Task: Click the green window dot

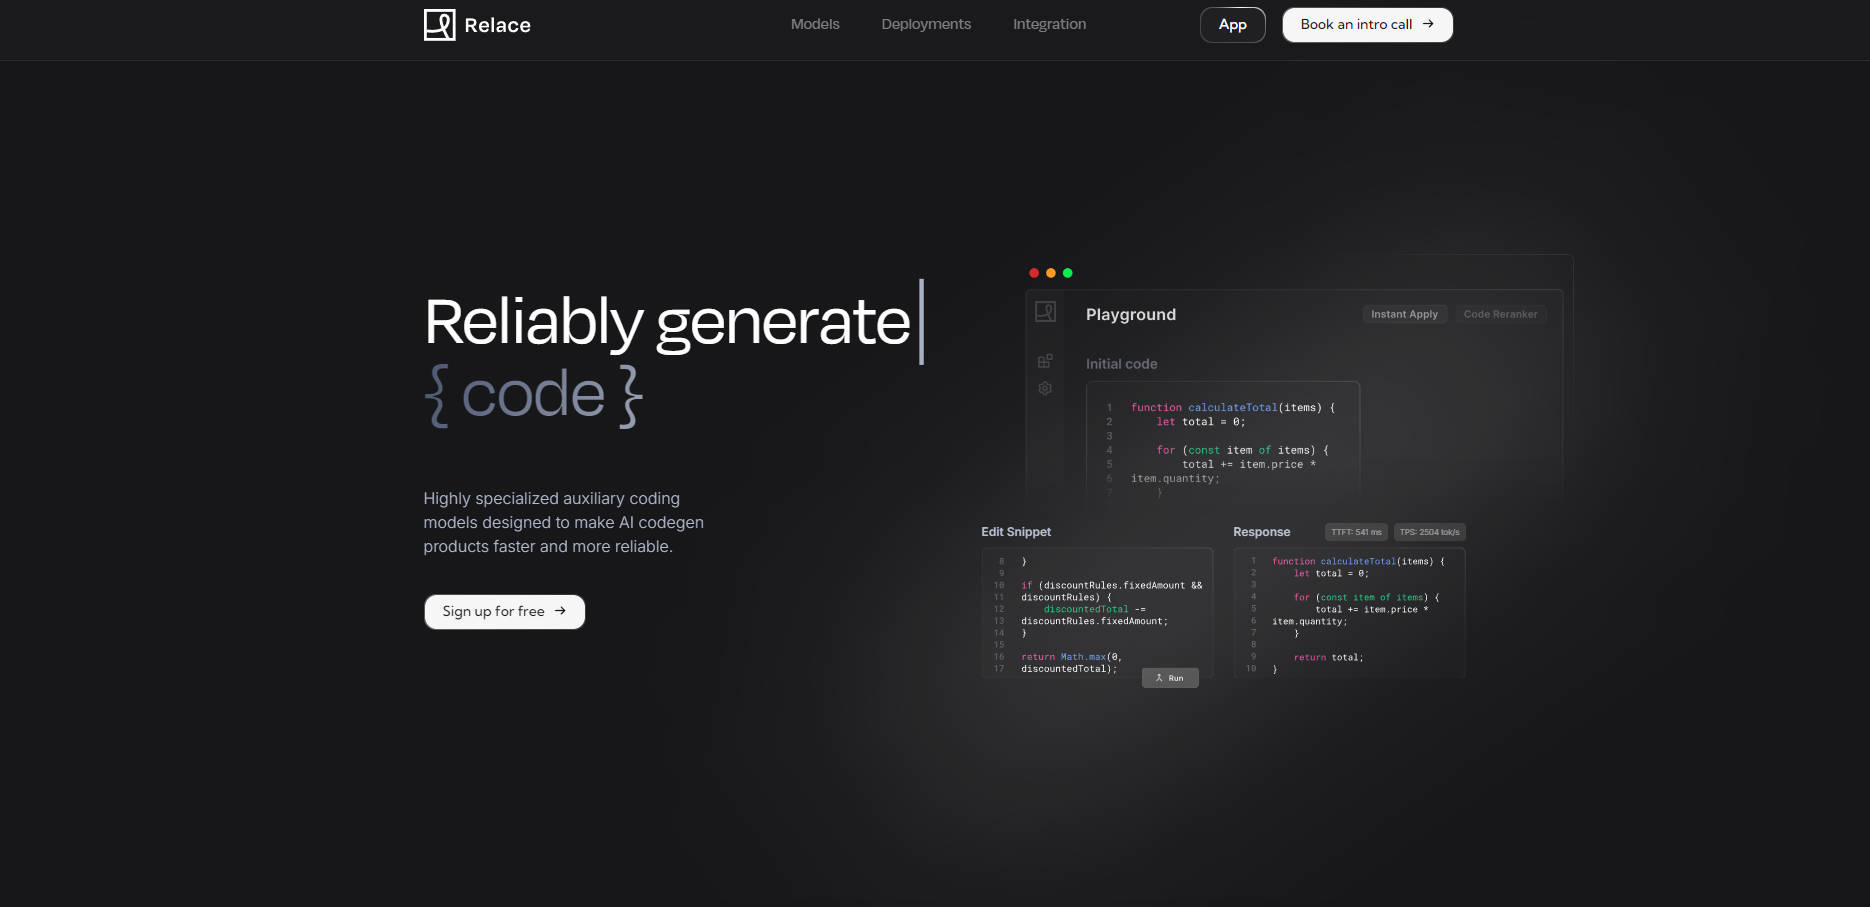Action: tap(1068, 273)
